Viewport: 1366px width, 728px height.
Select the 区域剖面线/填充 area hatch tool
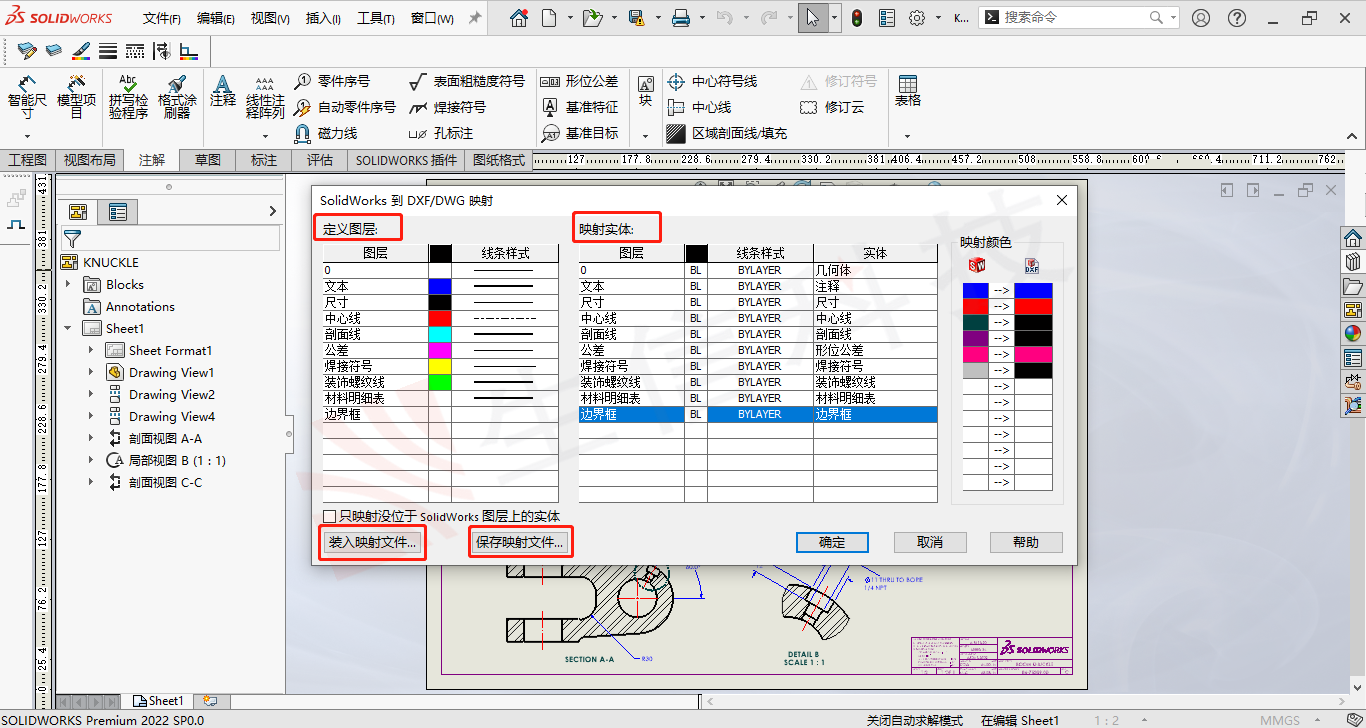[727, 133]
